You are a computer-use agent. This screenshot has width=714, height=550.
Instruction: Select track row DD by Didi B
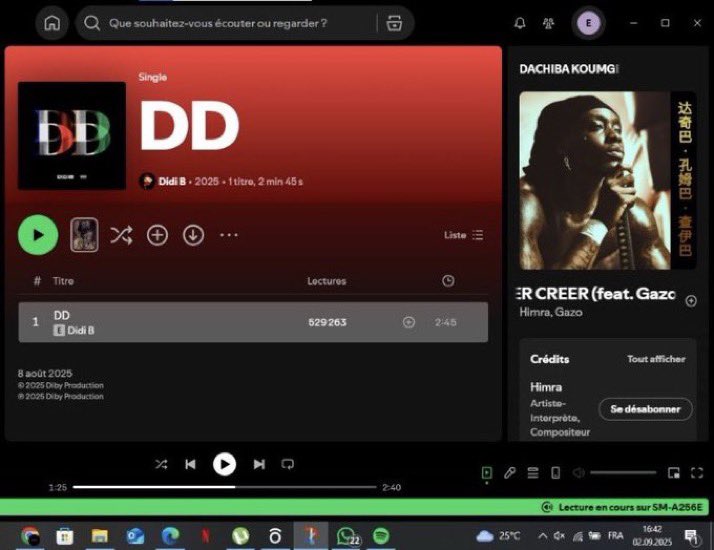pyautogui.click(x=253, y=322)
